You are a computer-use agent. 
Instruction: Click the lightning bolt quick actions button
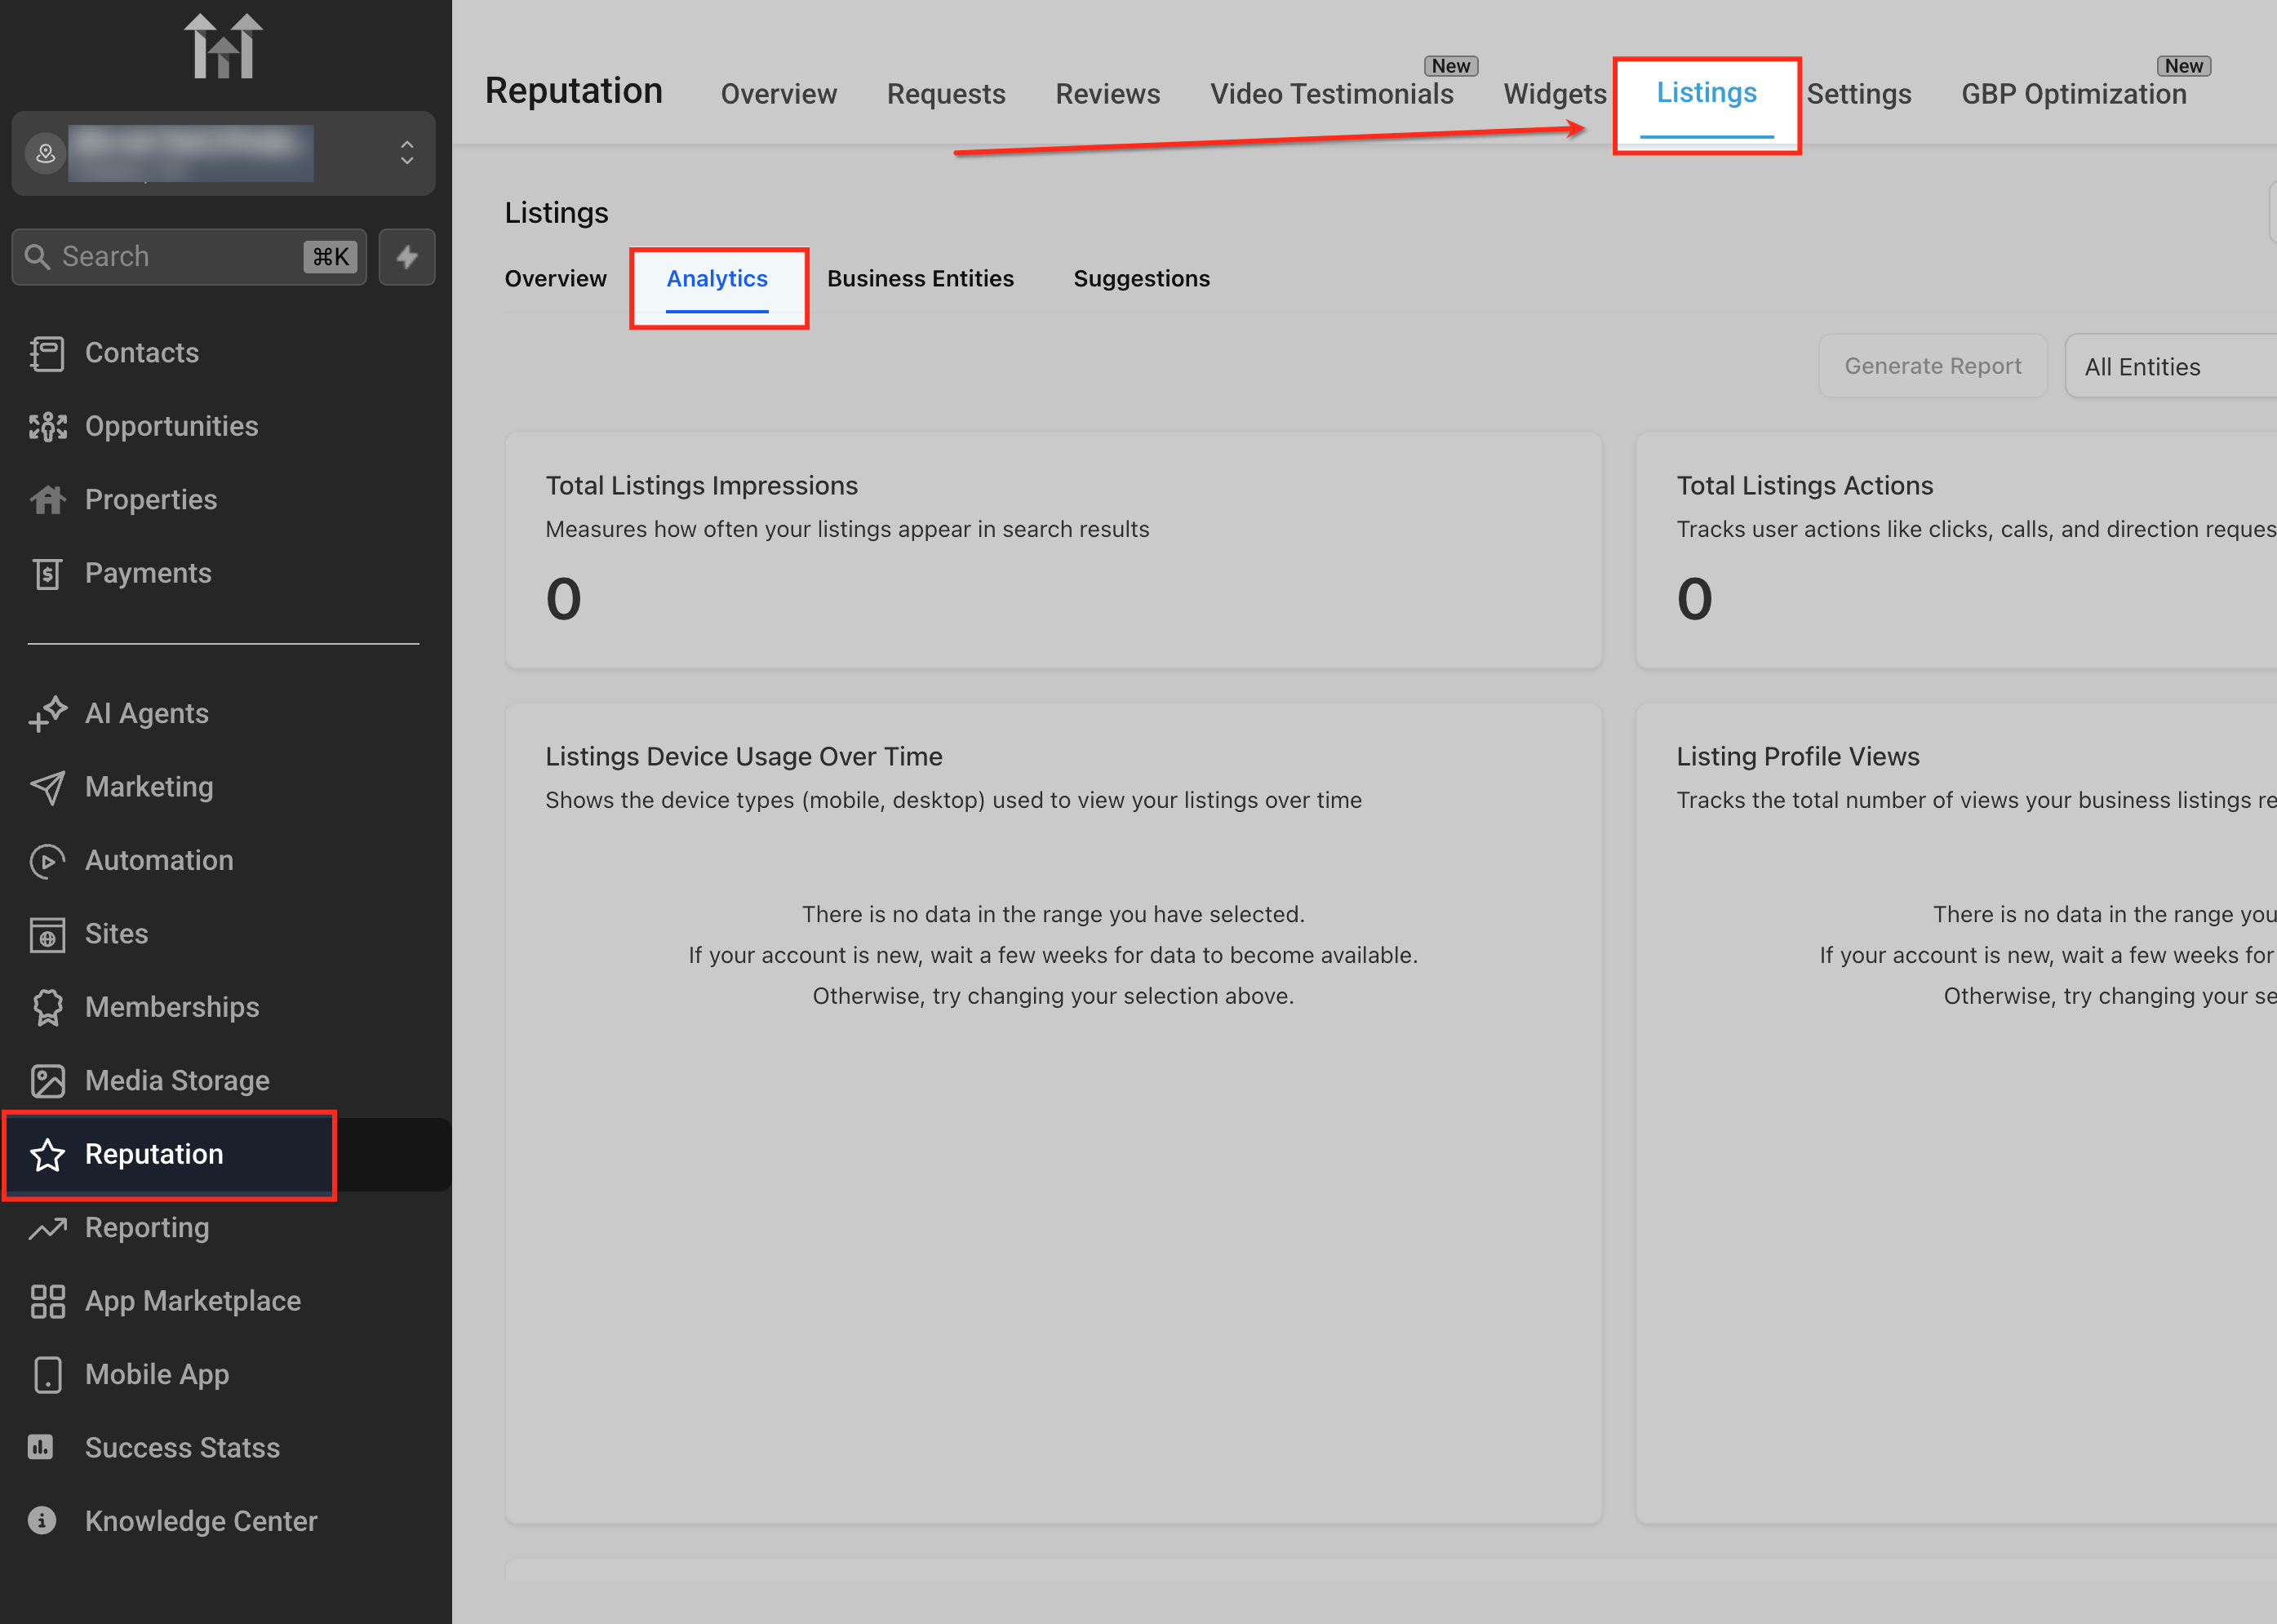[407, 257]
